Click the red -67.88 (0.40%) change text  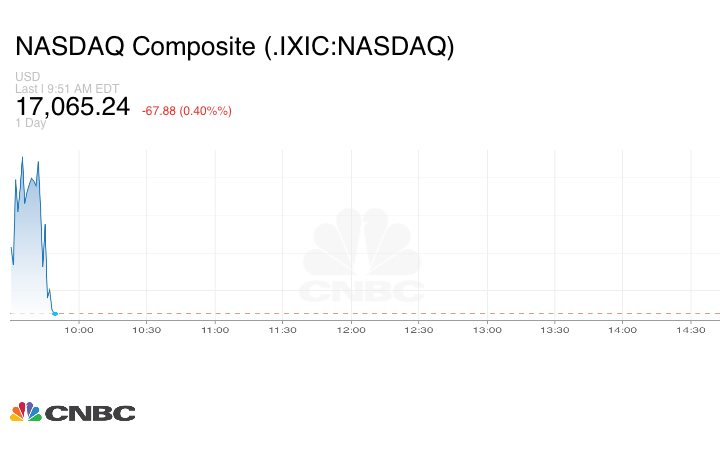pyautogui.click(x=187, y=110)
